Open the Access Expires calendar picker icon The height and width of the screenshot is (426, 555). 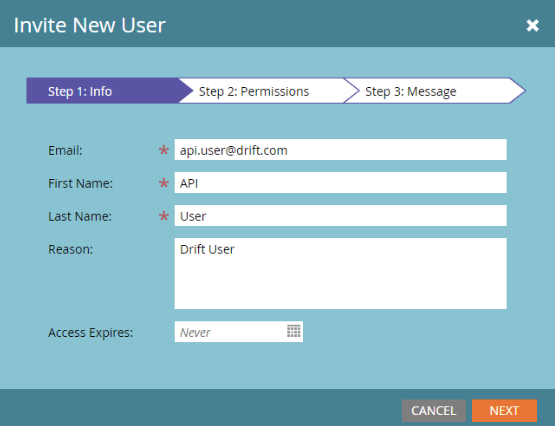coord(293,332)
